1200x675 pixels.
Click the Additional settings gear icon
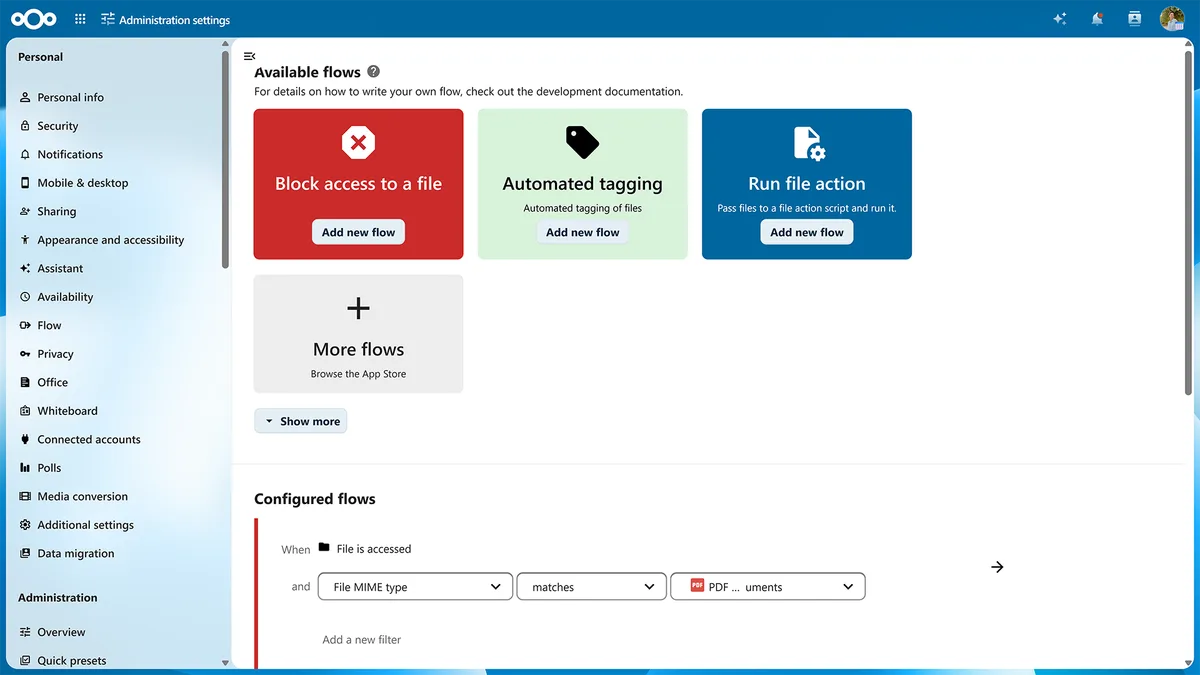(25, 525)
